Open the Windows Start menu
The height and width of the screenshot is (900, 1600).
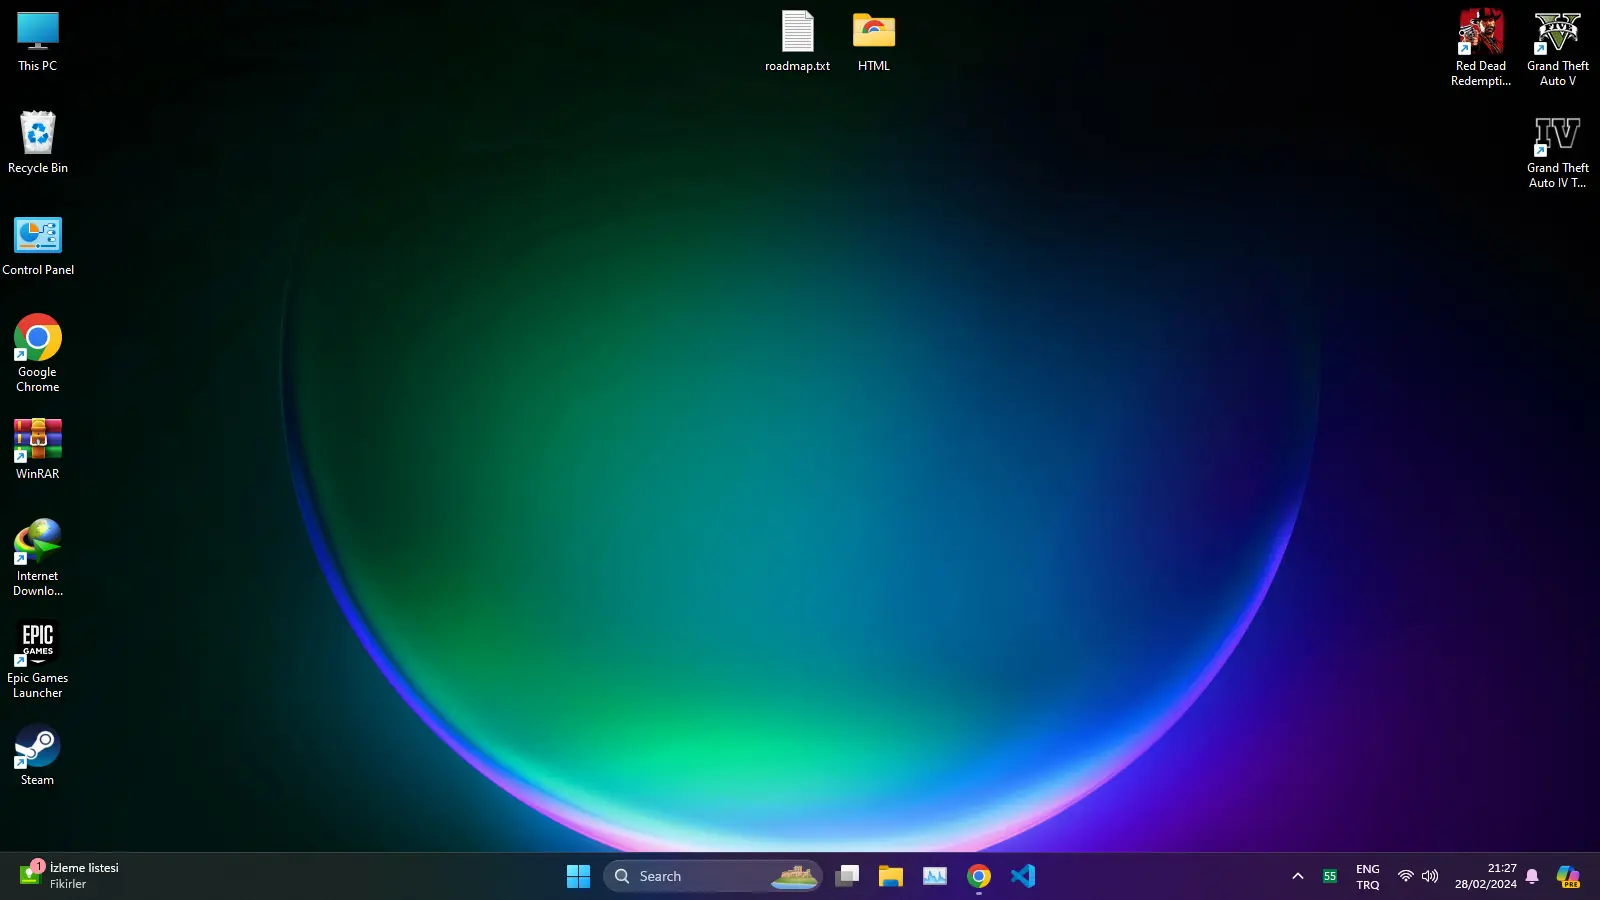click(x=578, y=877)
